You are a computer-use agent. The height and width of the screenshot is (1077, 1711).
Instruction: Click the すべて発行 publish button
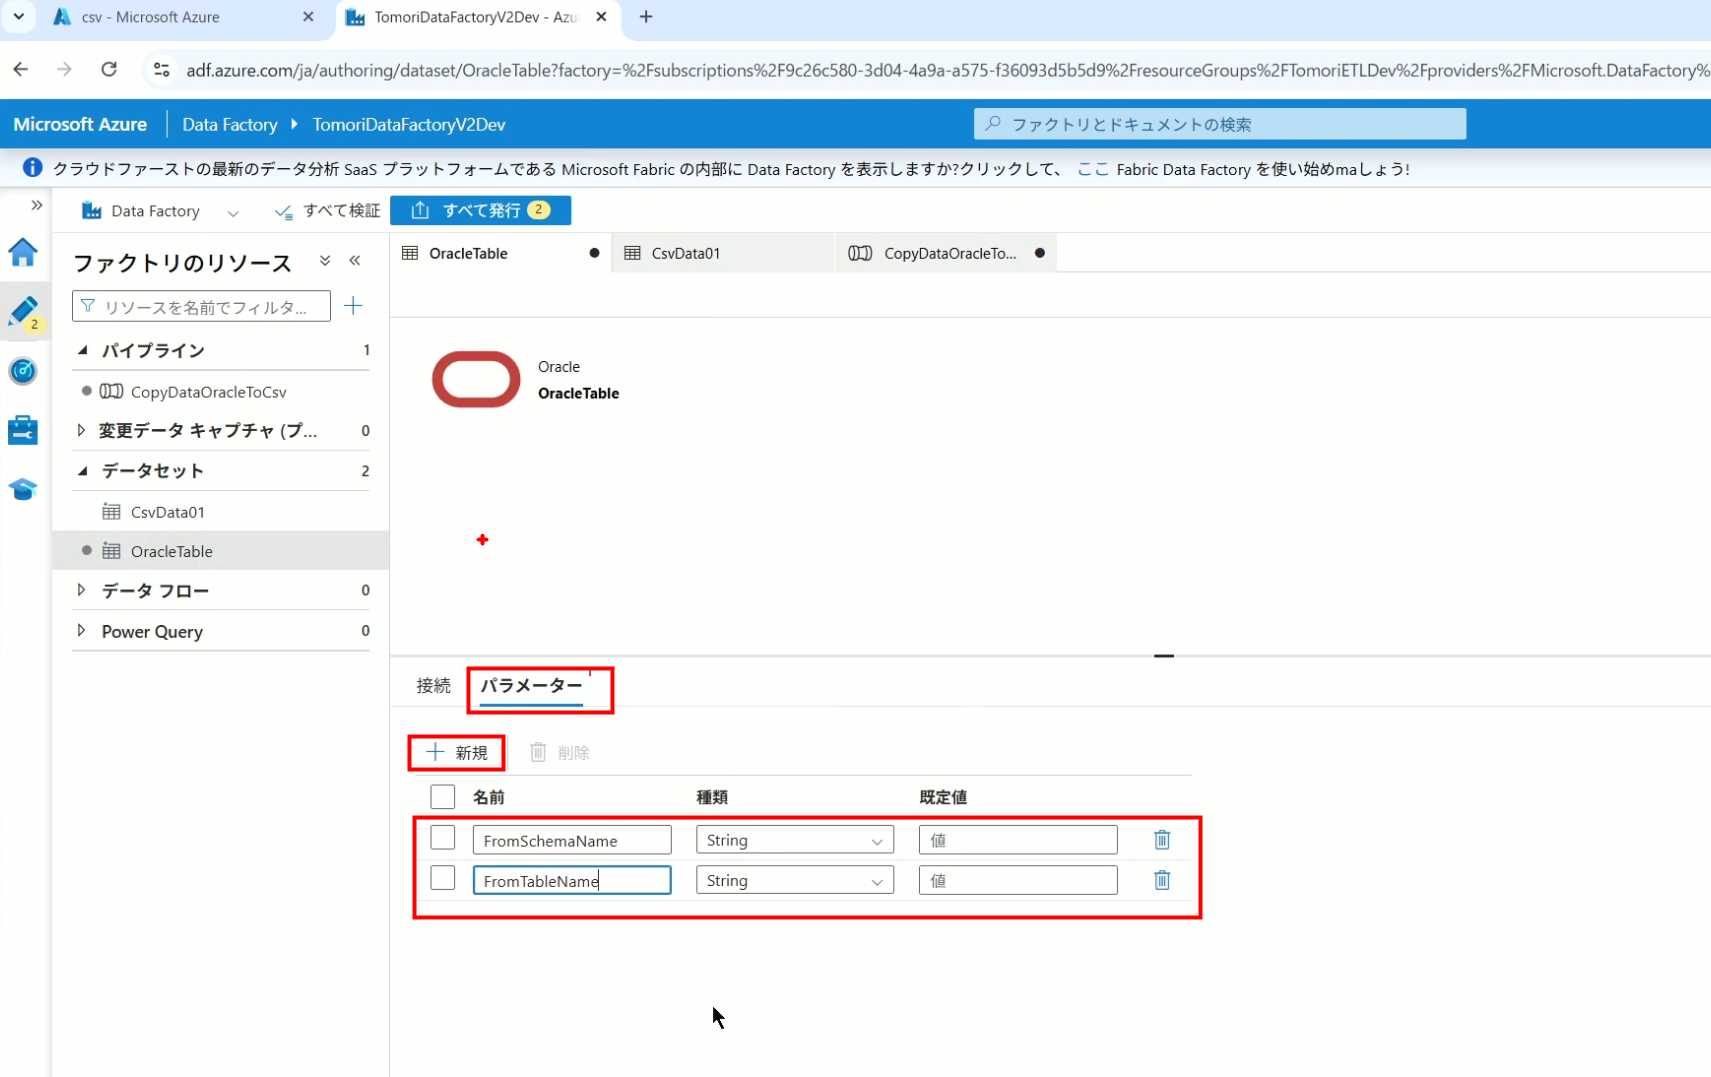tap(481, 210)
